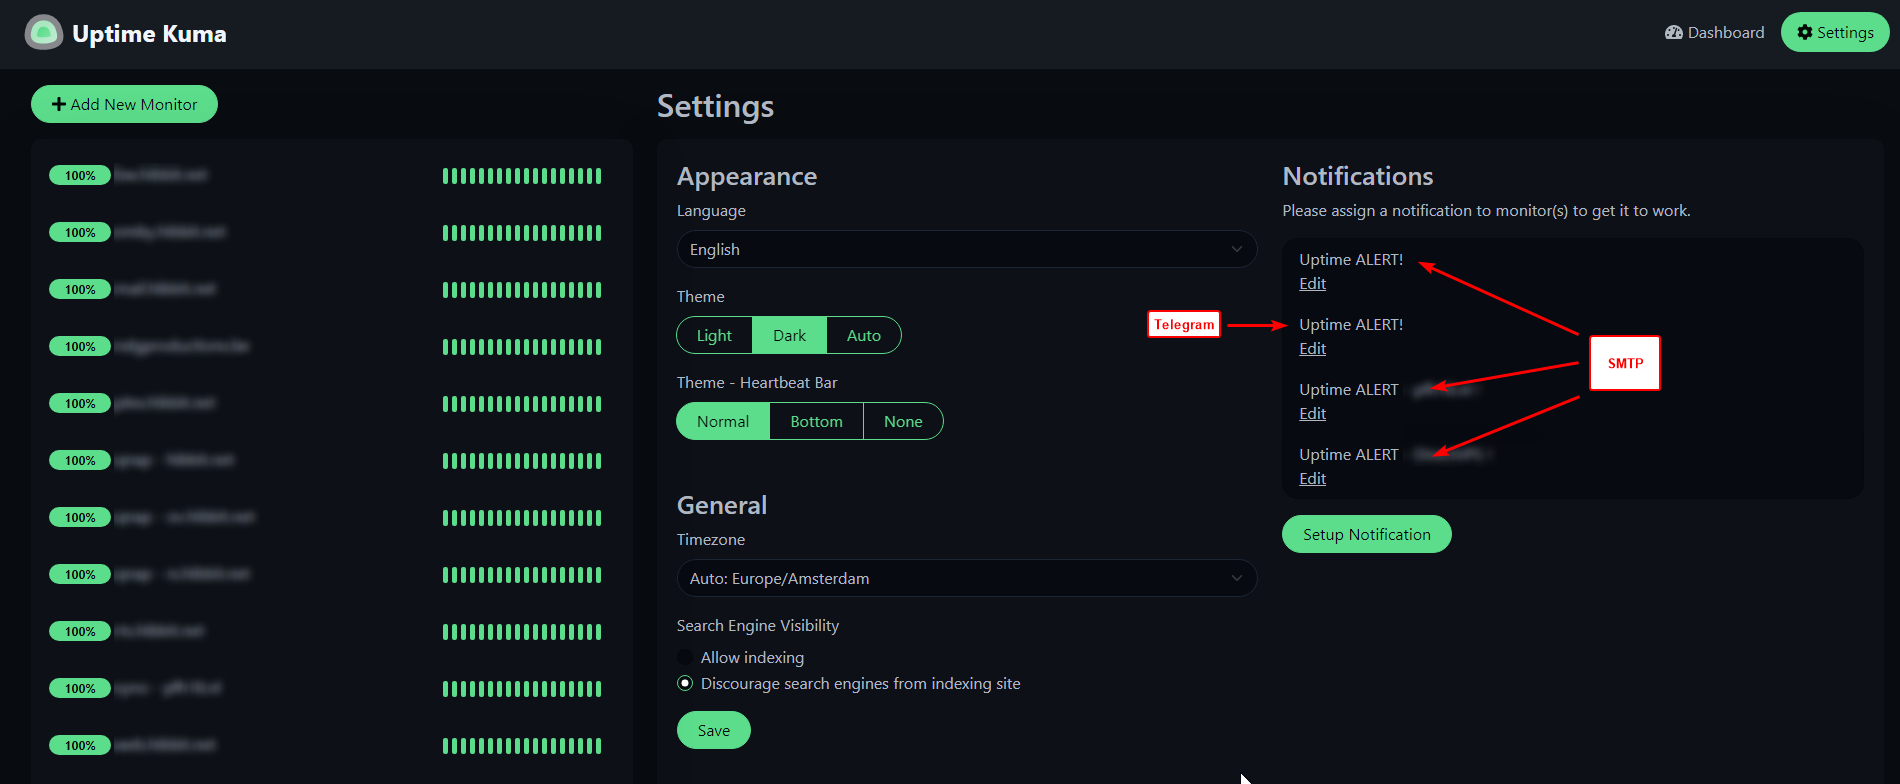Screen dimensions: 1900x784
Task: Click the Save button
Action: [713, 730]
